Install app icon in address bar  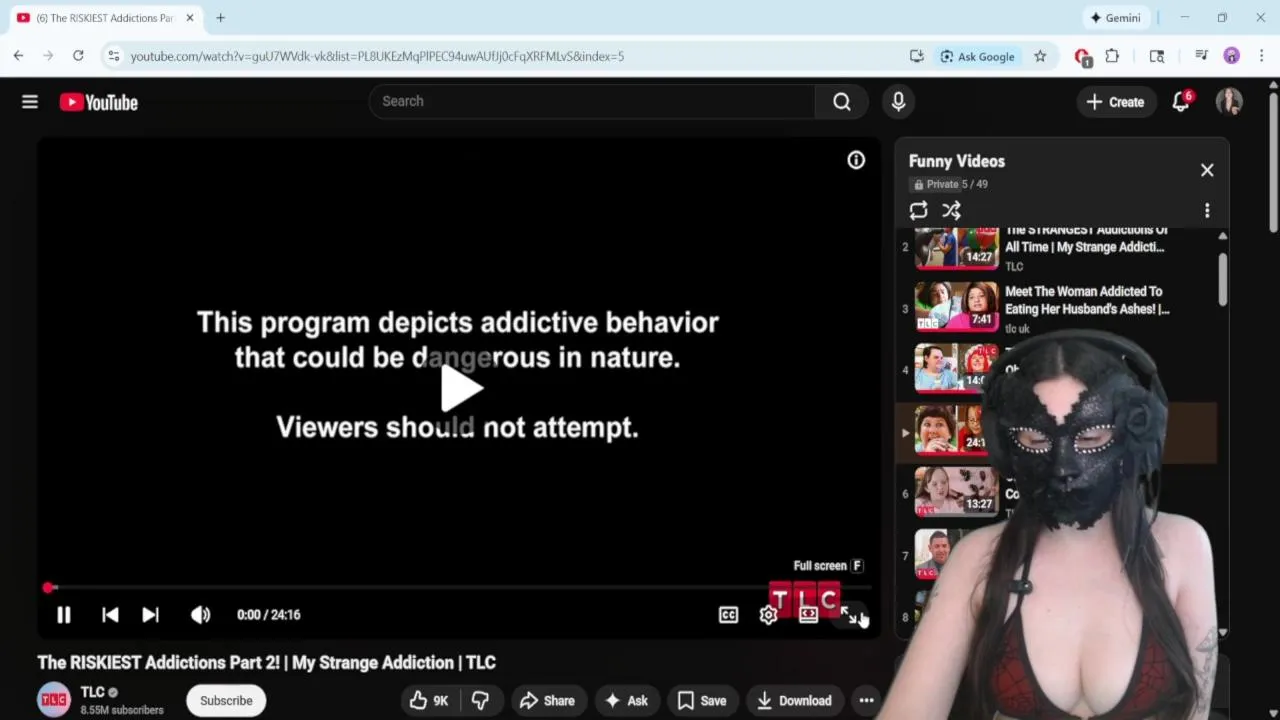coord(916,56)
